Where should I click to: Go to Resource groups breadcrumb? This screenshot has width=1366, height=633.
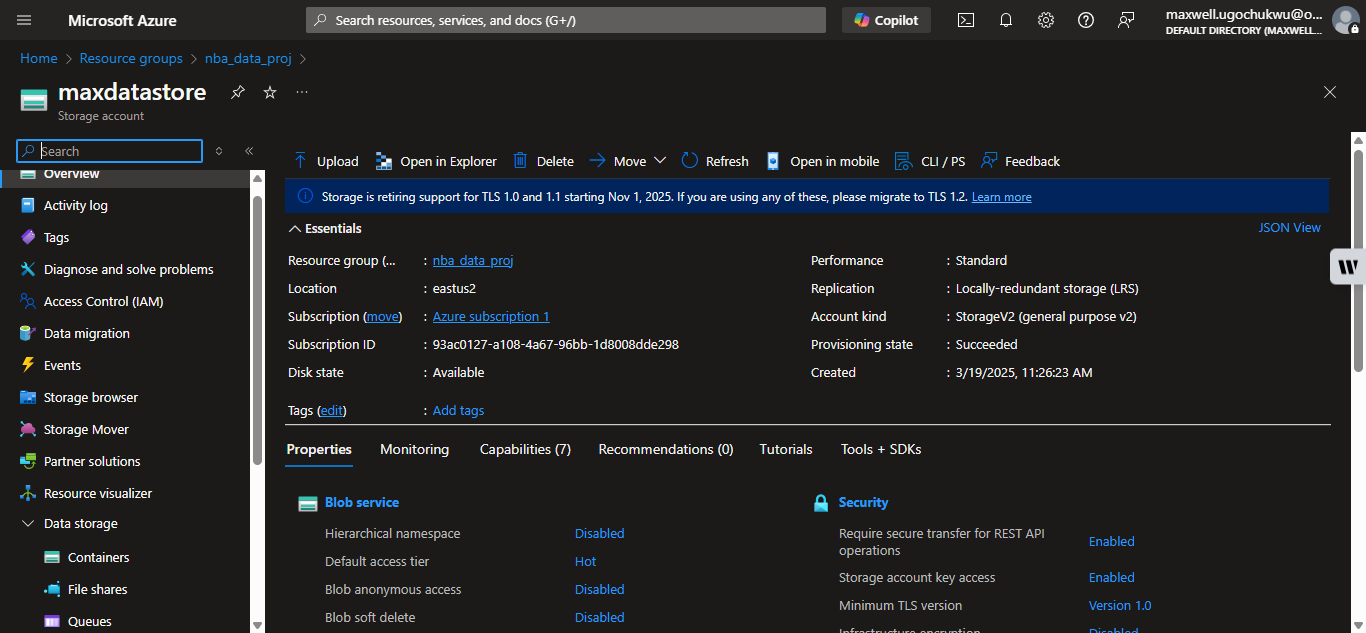pos(131,59)
